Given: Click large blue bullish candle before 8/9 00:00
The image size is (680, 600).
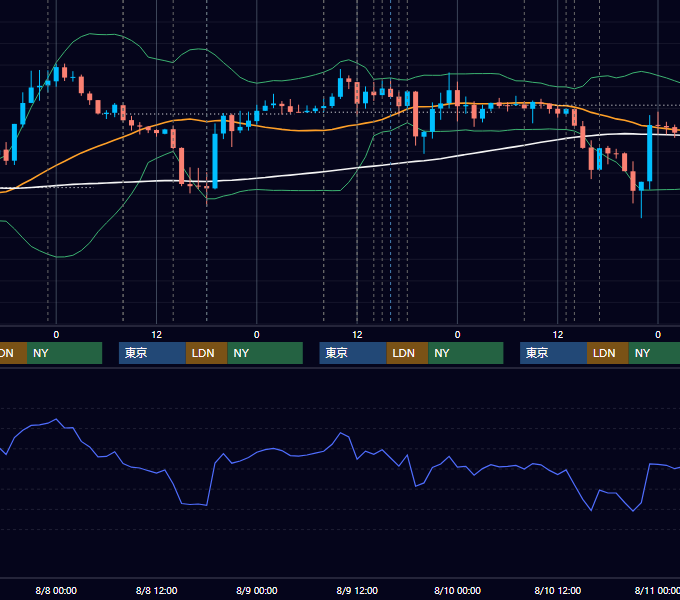Looking at the screenshot, I should 215,160.
